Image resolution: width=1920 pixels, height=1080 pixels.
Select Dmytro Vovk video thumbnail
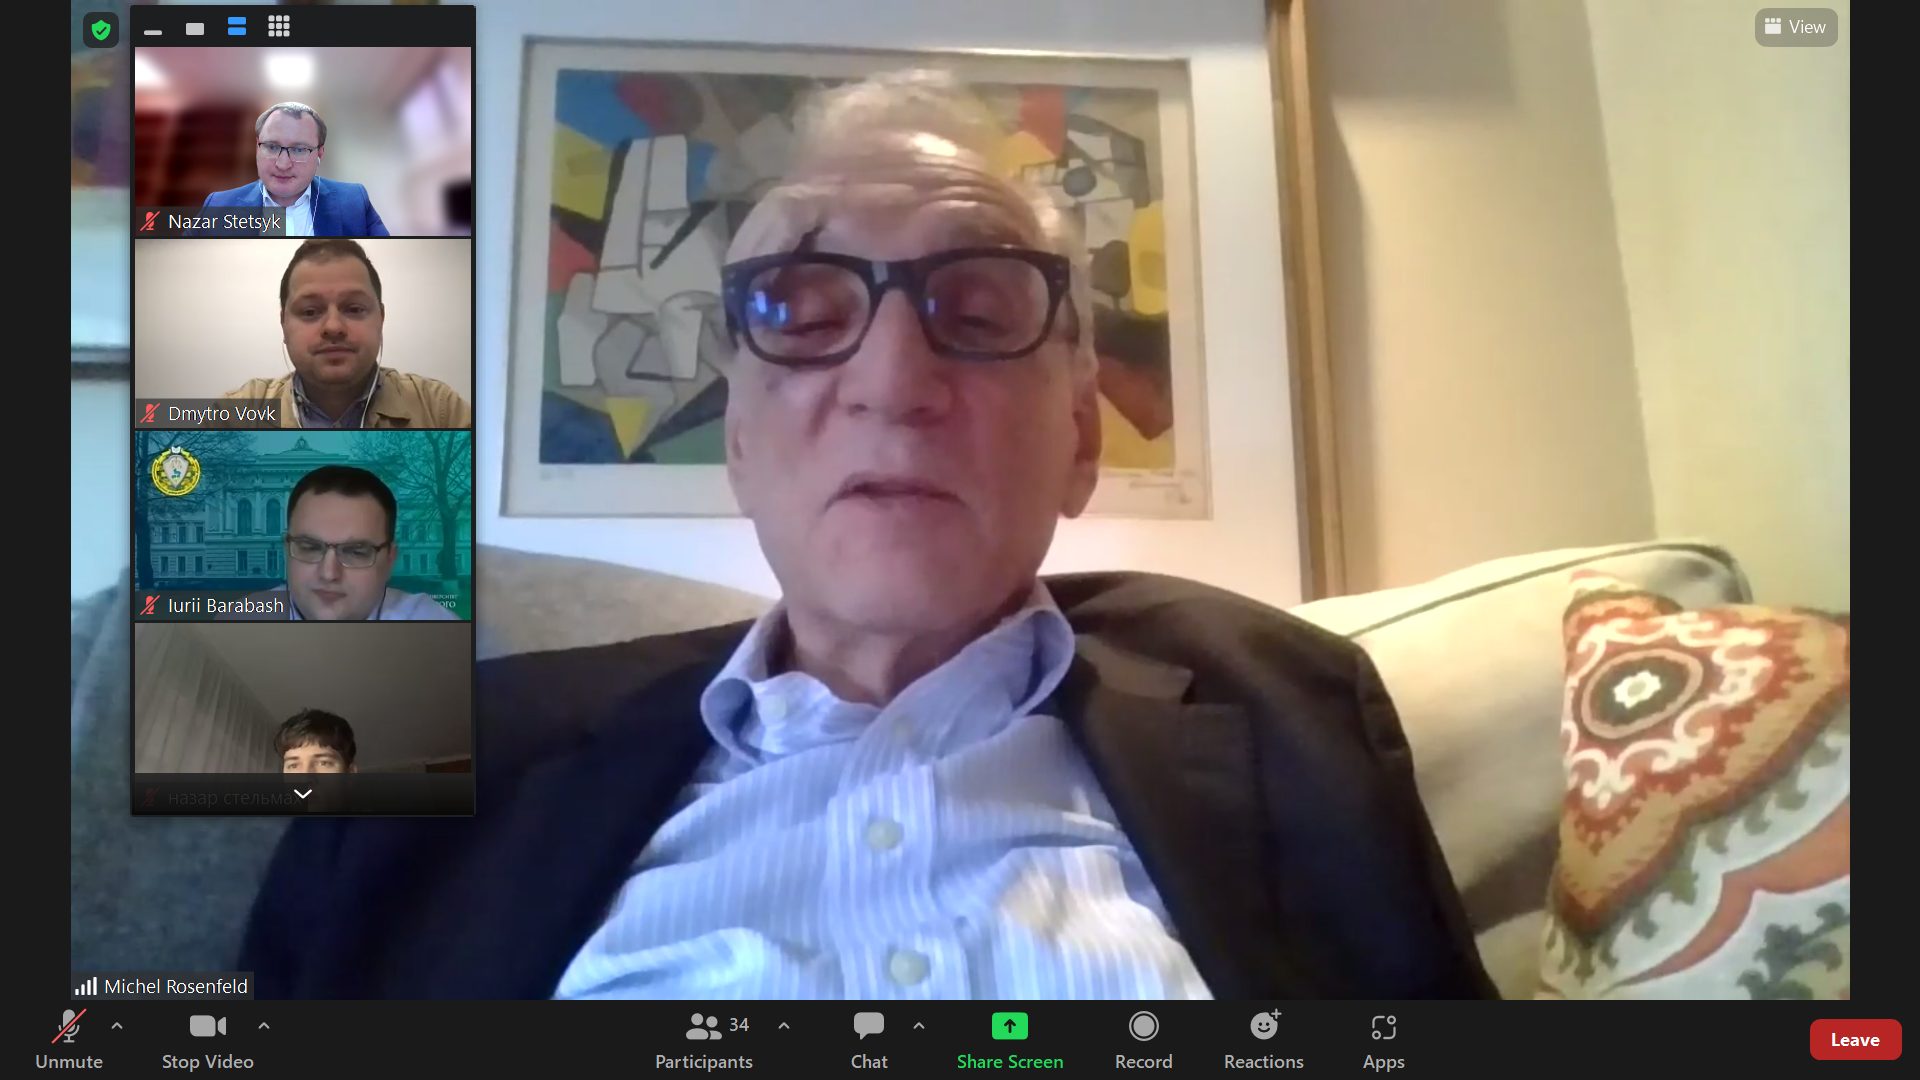pos(303,333)
